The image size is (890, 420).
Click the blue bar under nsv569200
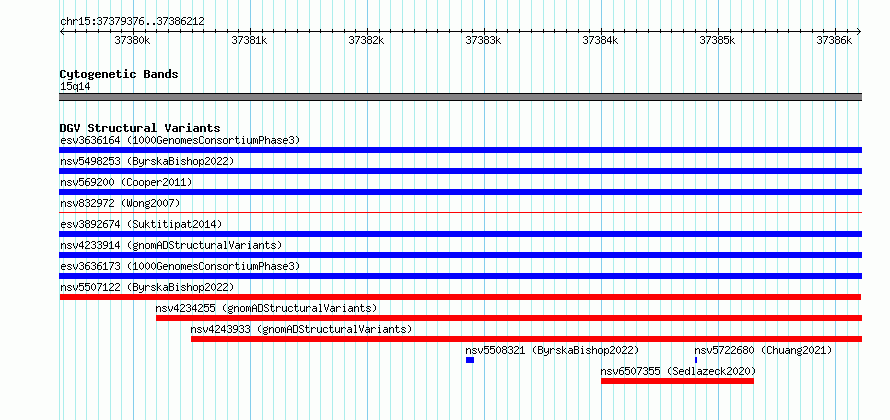click(460, 192)
